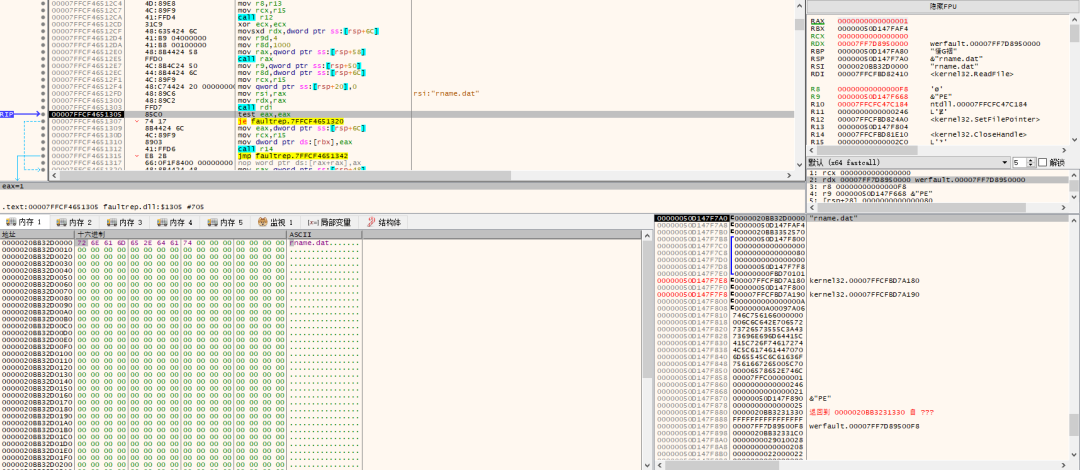This screenshot has width=1080, height=470.
Task: Click the return-to 0000020BB3231330 stack comment
Action: point(871,412)
